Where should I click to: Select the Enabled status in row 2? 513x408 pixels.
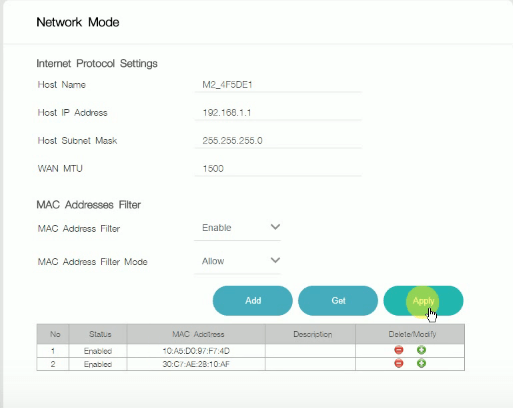coord(98,364)
